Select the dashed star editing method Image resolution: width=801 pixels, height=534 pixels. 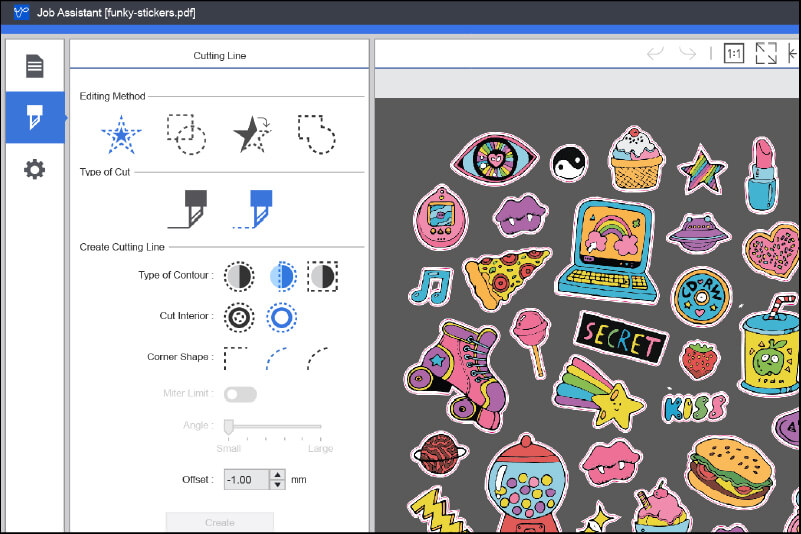[x=121, y=133]
